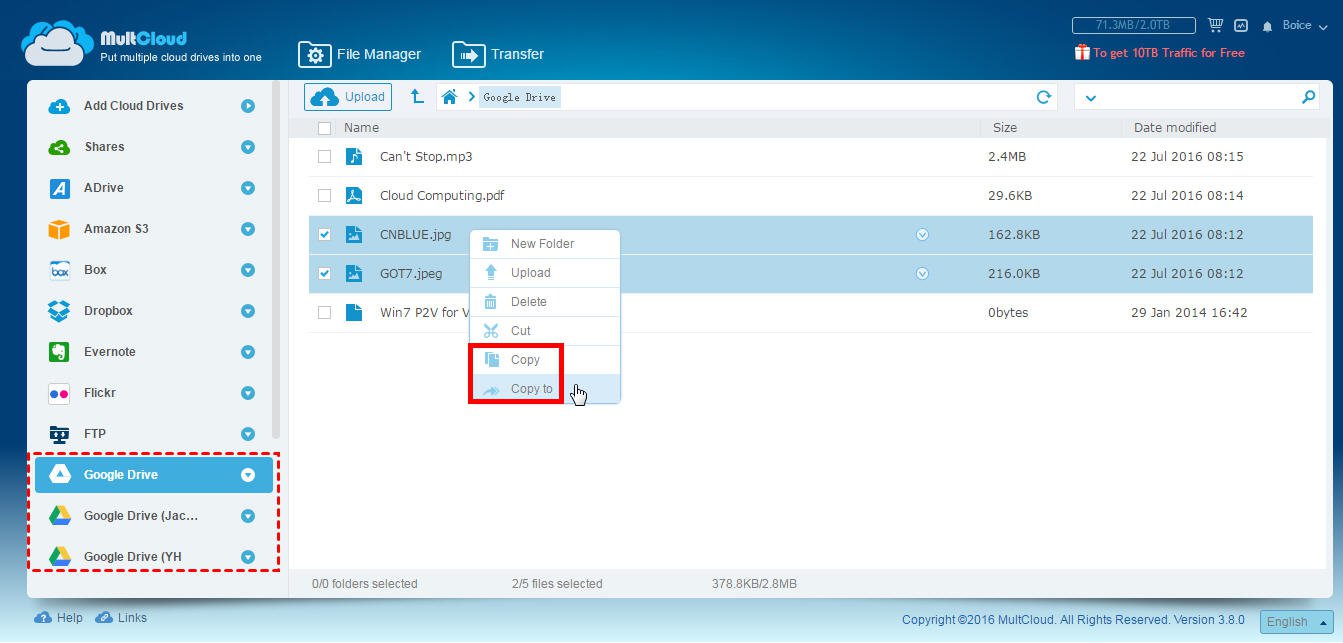The width and height of the screenshot is (1343, 643).
Task: Click the mp3 music file icon
Action: 354,157
